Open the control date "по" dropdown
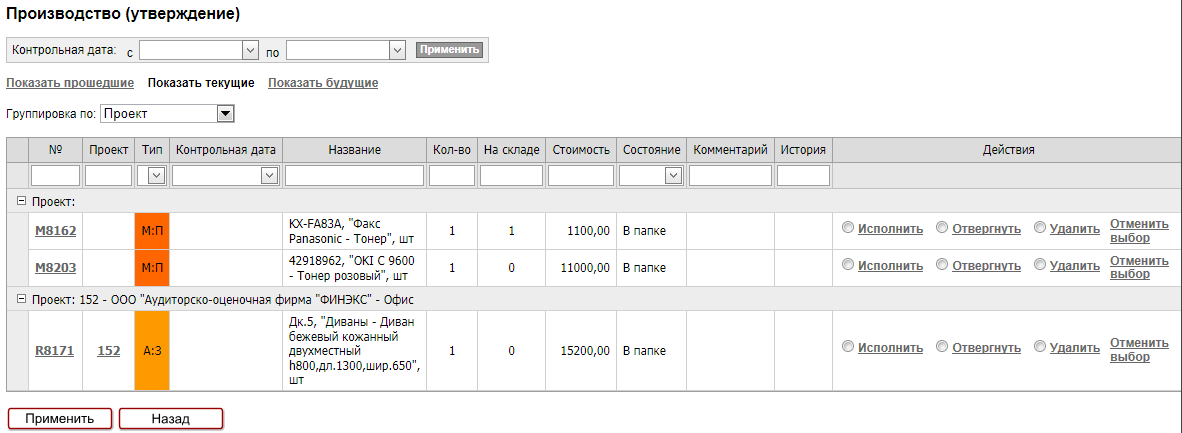The width and height of the screenshot is (1182, 433). tap(396, 49)
